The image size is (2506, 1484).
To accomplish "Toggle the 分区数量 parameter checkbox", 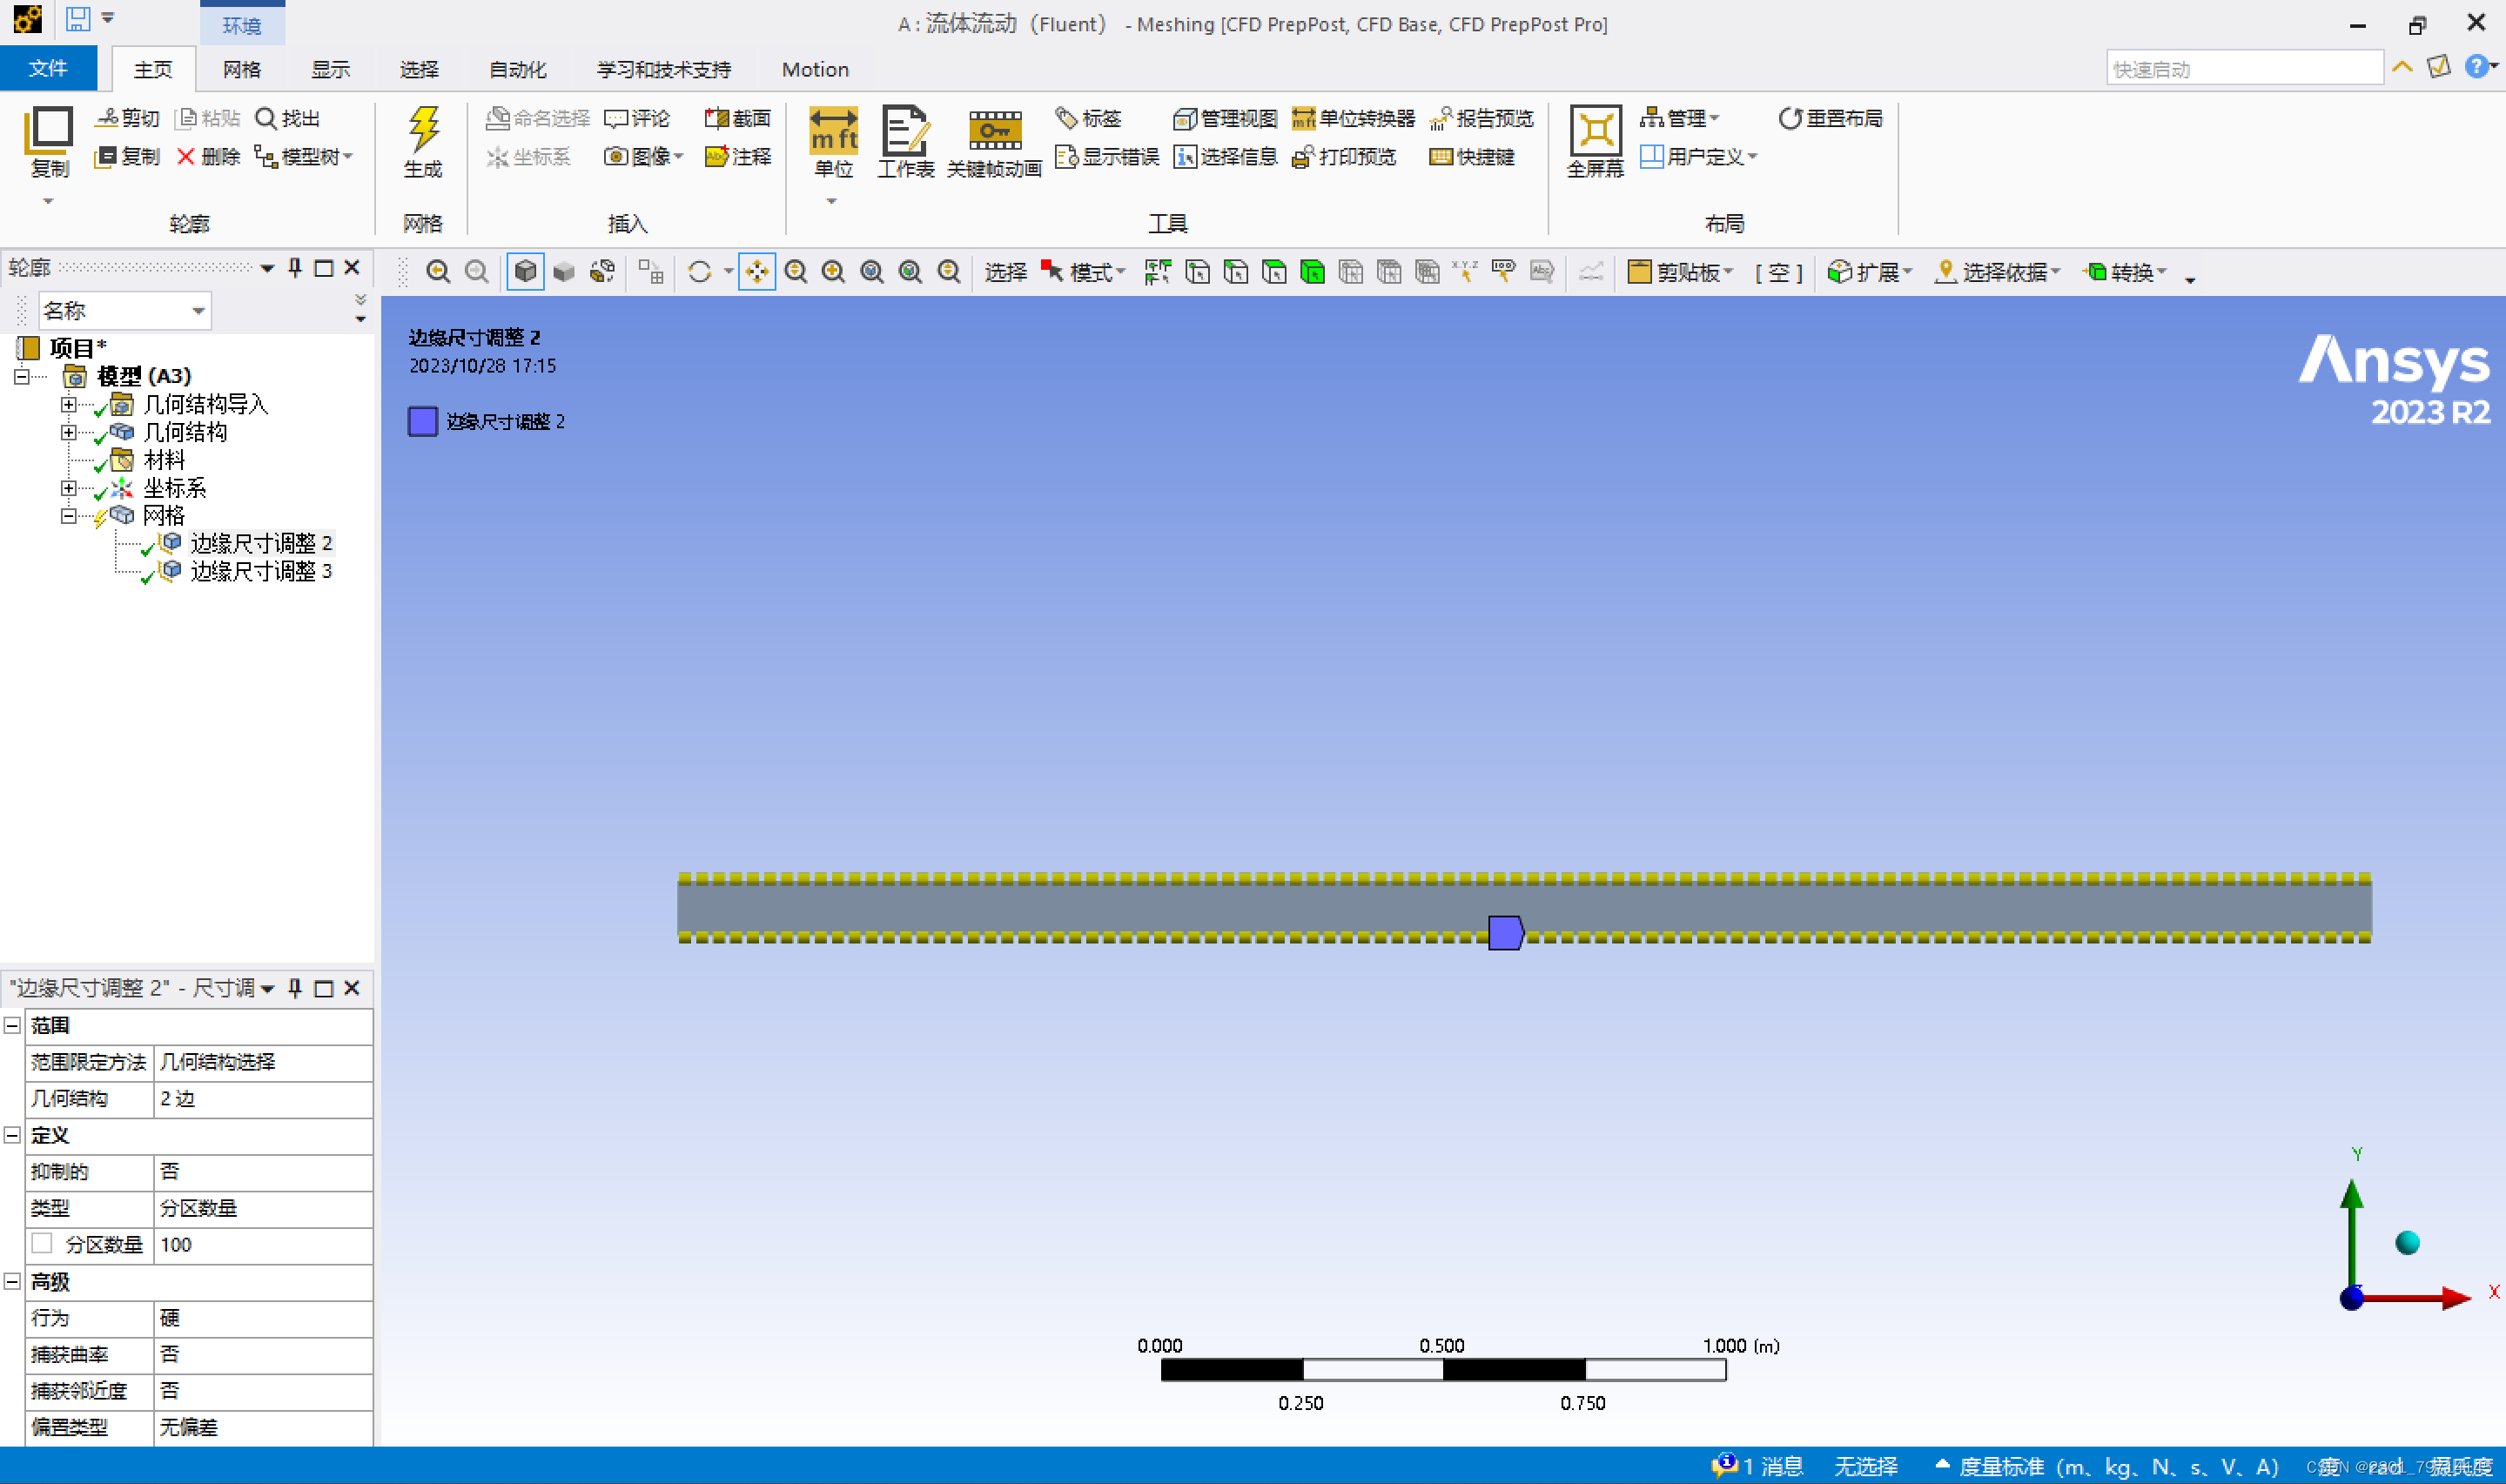I will [x=42, y=1243].
